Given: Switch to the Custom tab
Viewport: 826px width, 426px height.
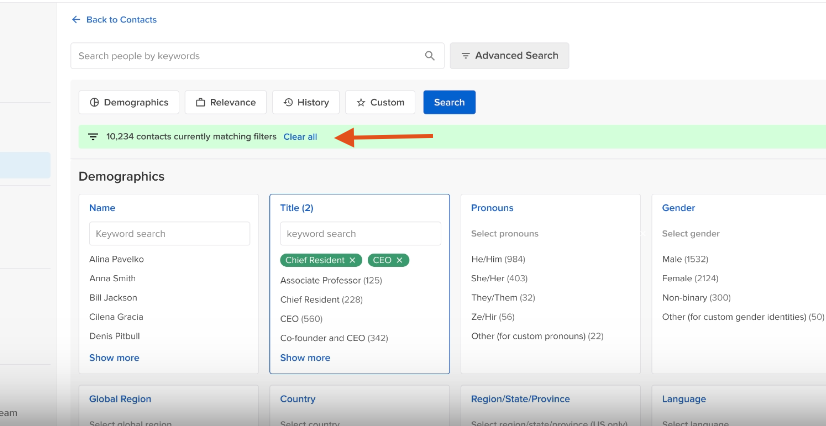Looking at the screenshot, I should pos(380,102).
